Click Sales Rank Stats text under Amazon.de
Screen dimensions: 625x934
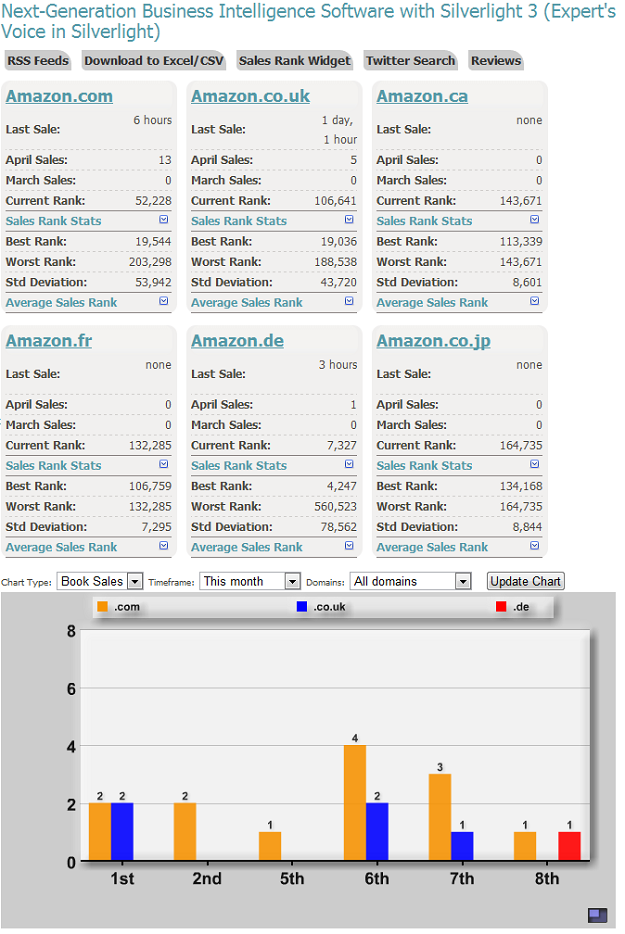point(239,466)
